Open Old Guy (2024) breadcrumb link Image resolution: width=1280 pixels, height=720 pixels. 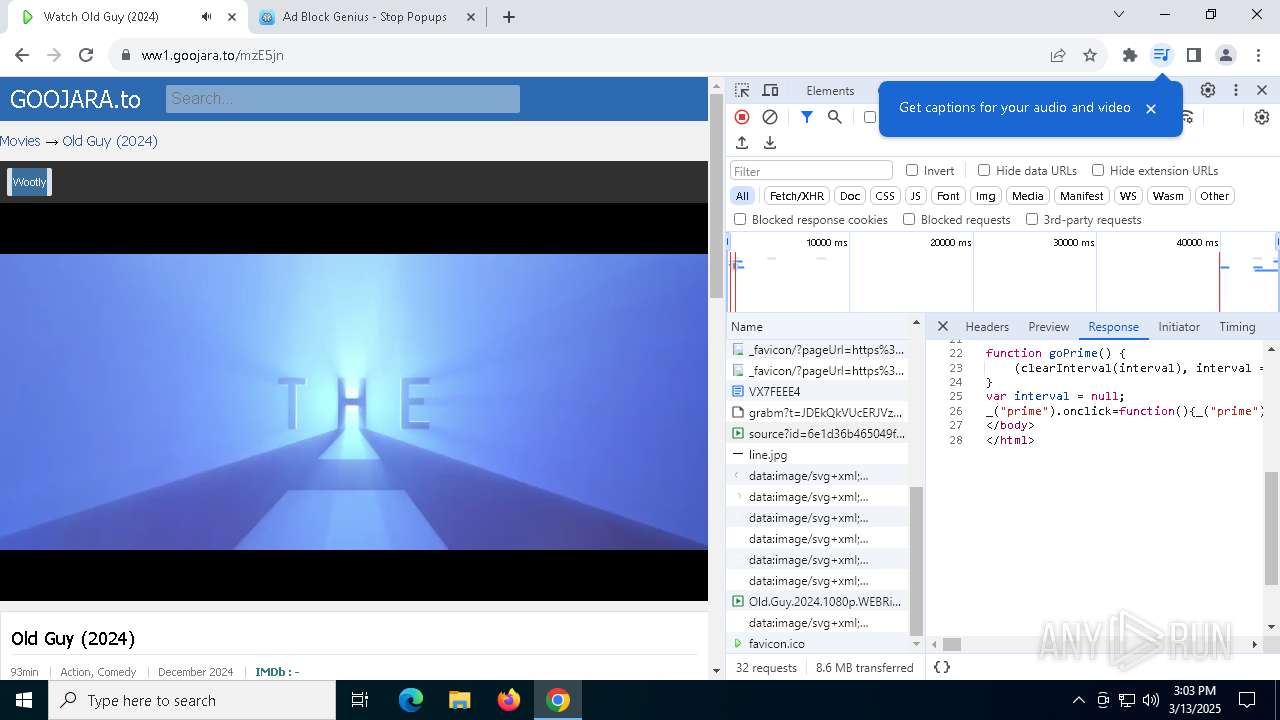(110, 141)
